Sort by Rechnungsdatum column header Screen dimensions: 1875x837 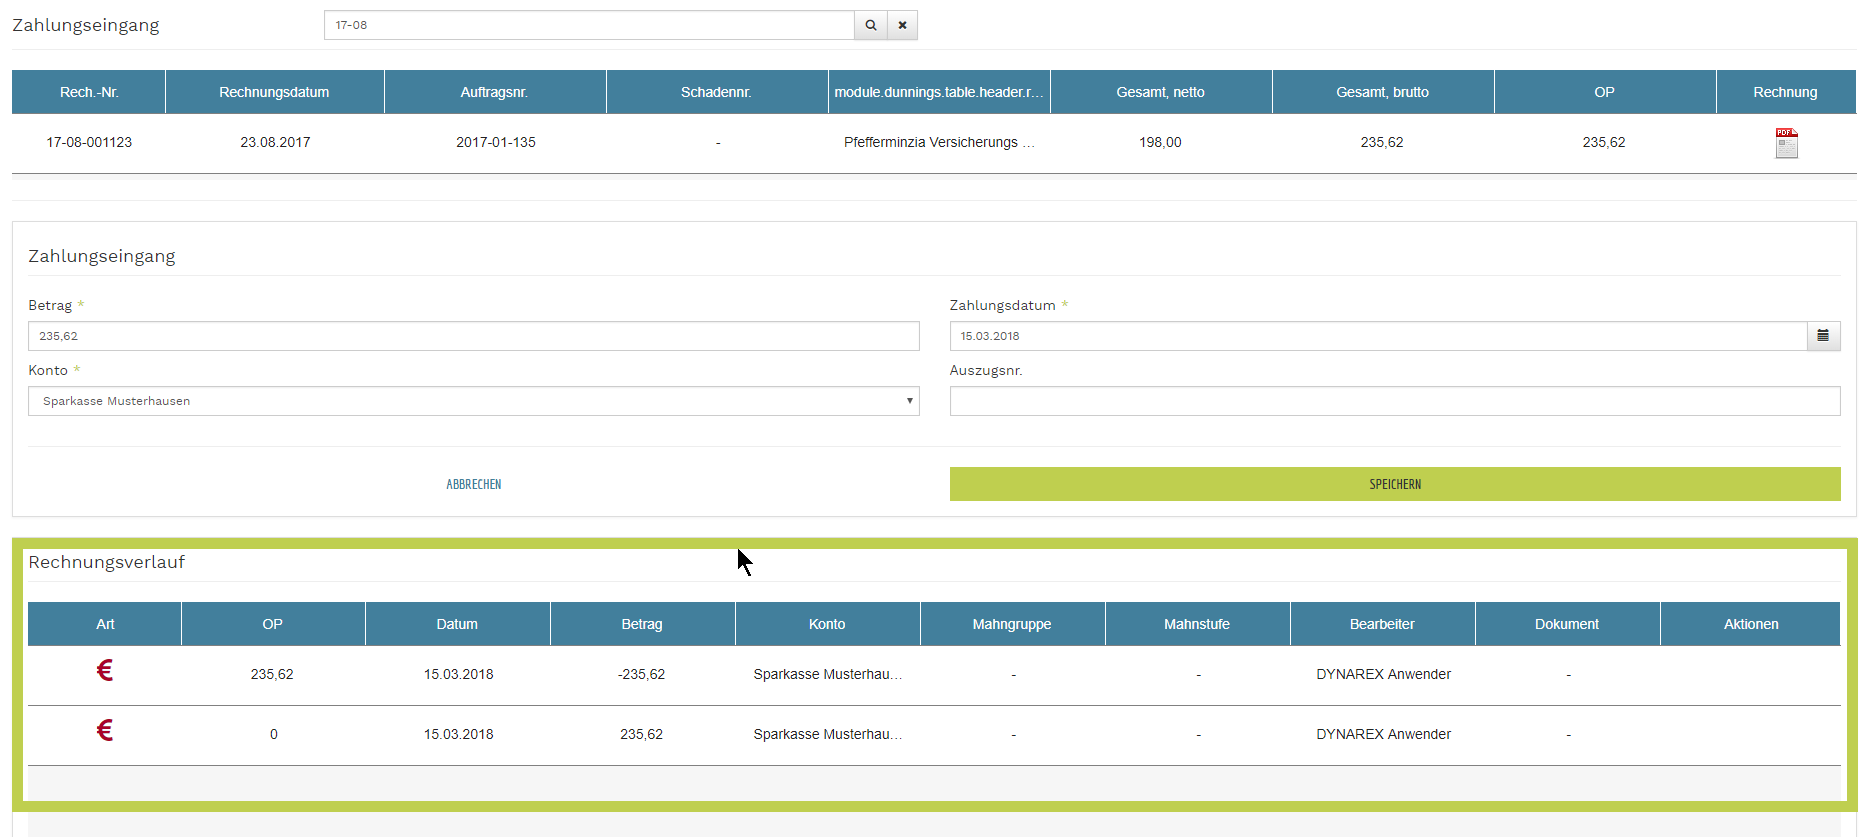274,92
